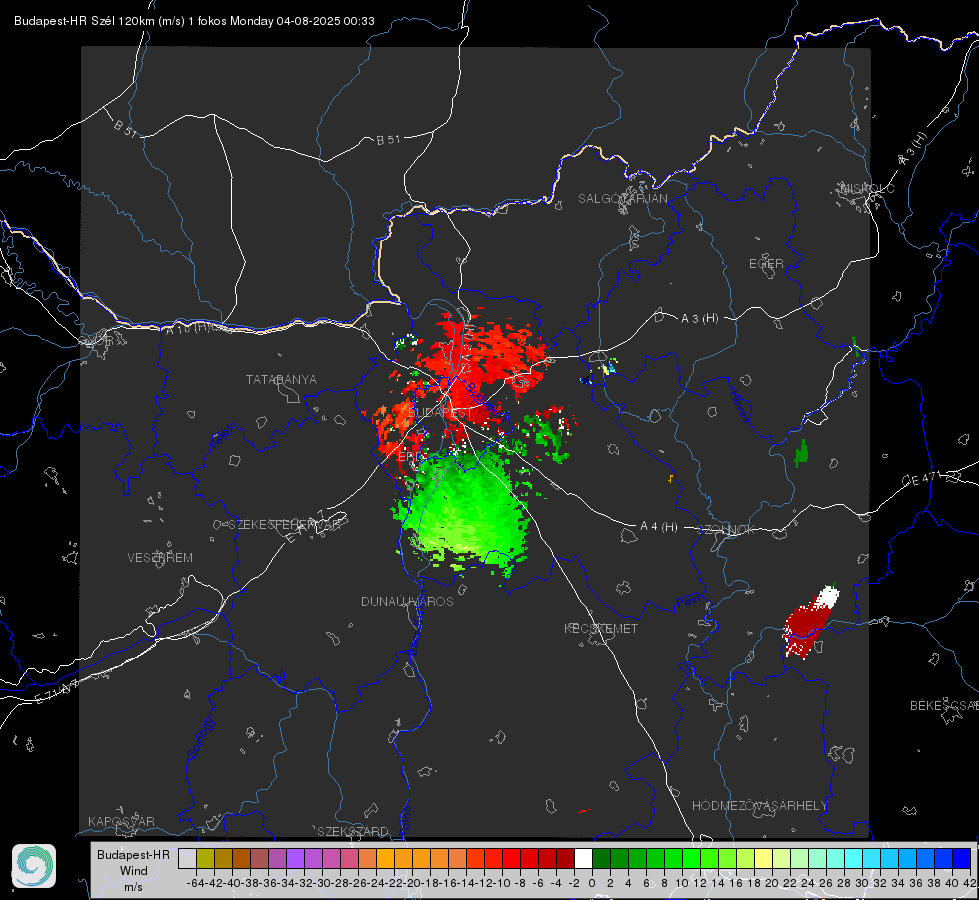Click the SZEKSZÁRD city label
979x900 pixels.
[x=353, y=831]
